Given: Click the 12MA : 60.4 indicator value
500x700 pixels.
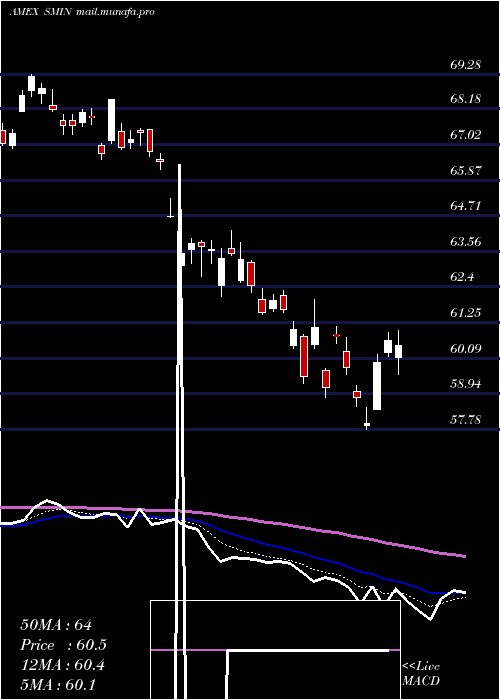Looking at the screenshot, I should [x=62, y=665].
